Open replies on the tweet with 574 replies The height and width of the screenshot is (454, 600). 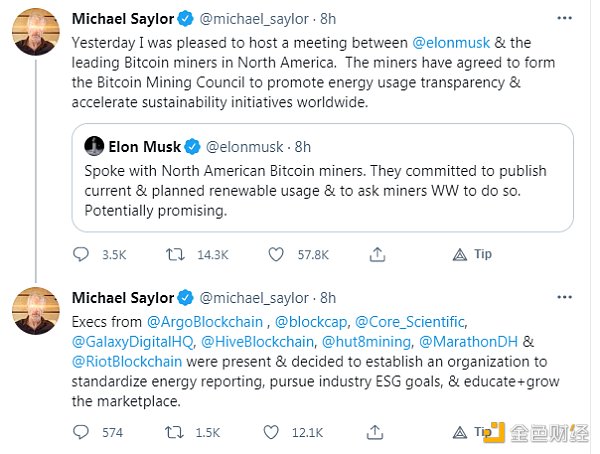(82, 432)
